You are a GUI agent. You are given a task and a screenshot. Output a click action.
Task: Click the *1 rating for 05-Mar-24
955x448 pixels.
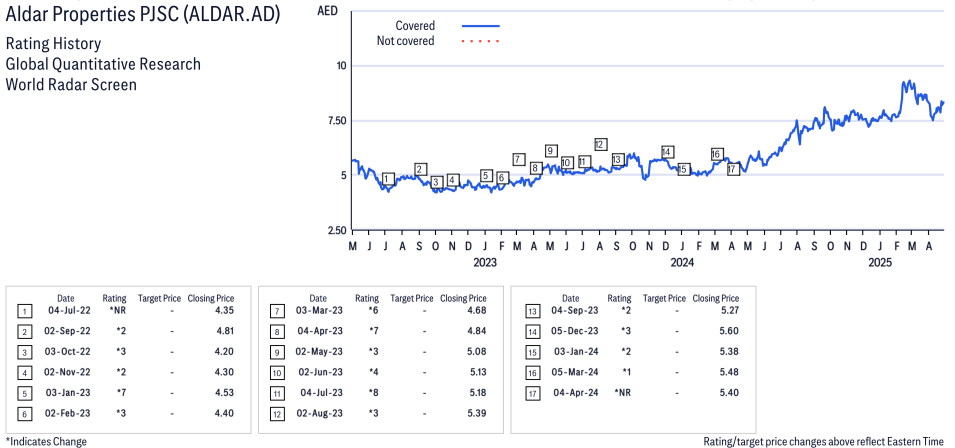(x=627, y=373)
